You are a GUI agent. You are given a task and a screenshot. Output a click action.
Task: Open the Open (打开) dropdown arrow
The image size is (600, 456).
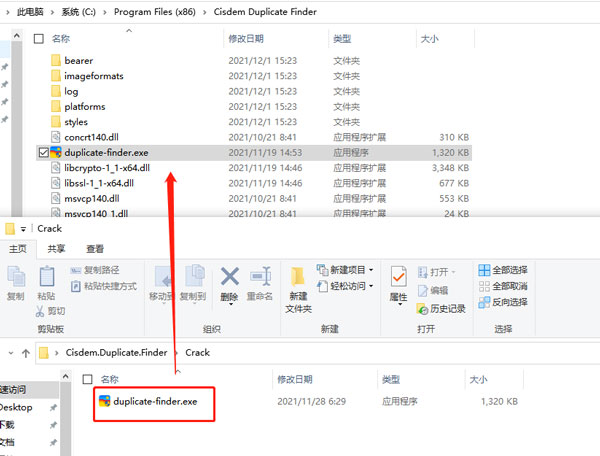[x=453, y=272]
